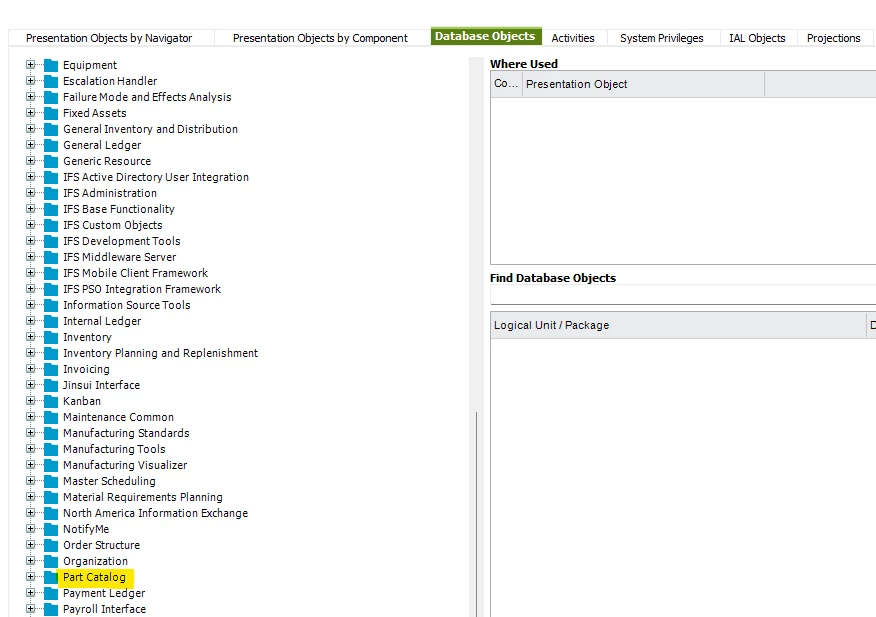This screenshot has height=617, width=876.
Task: Click the North America Information Exchange folder icon
Action: point(51,513)
